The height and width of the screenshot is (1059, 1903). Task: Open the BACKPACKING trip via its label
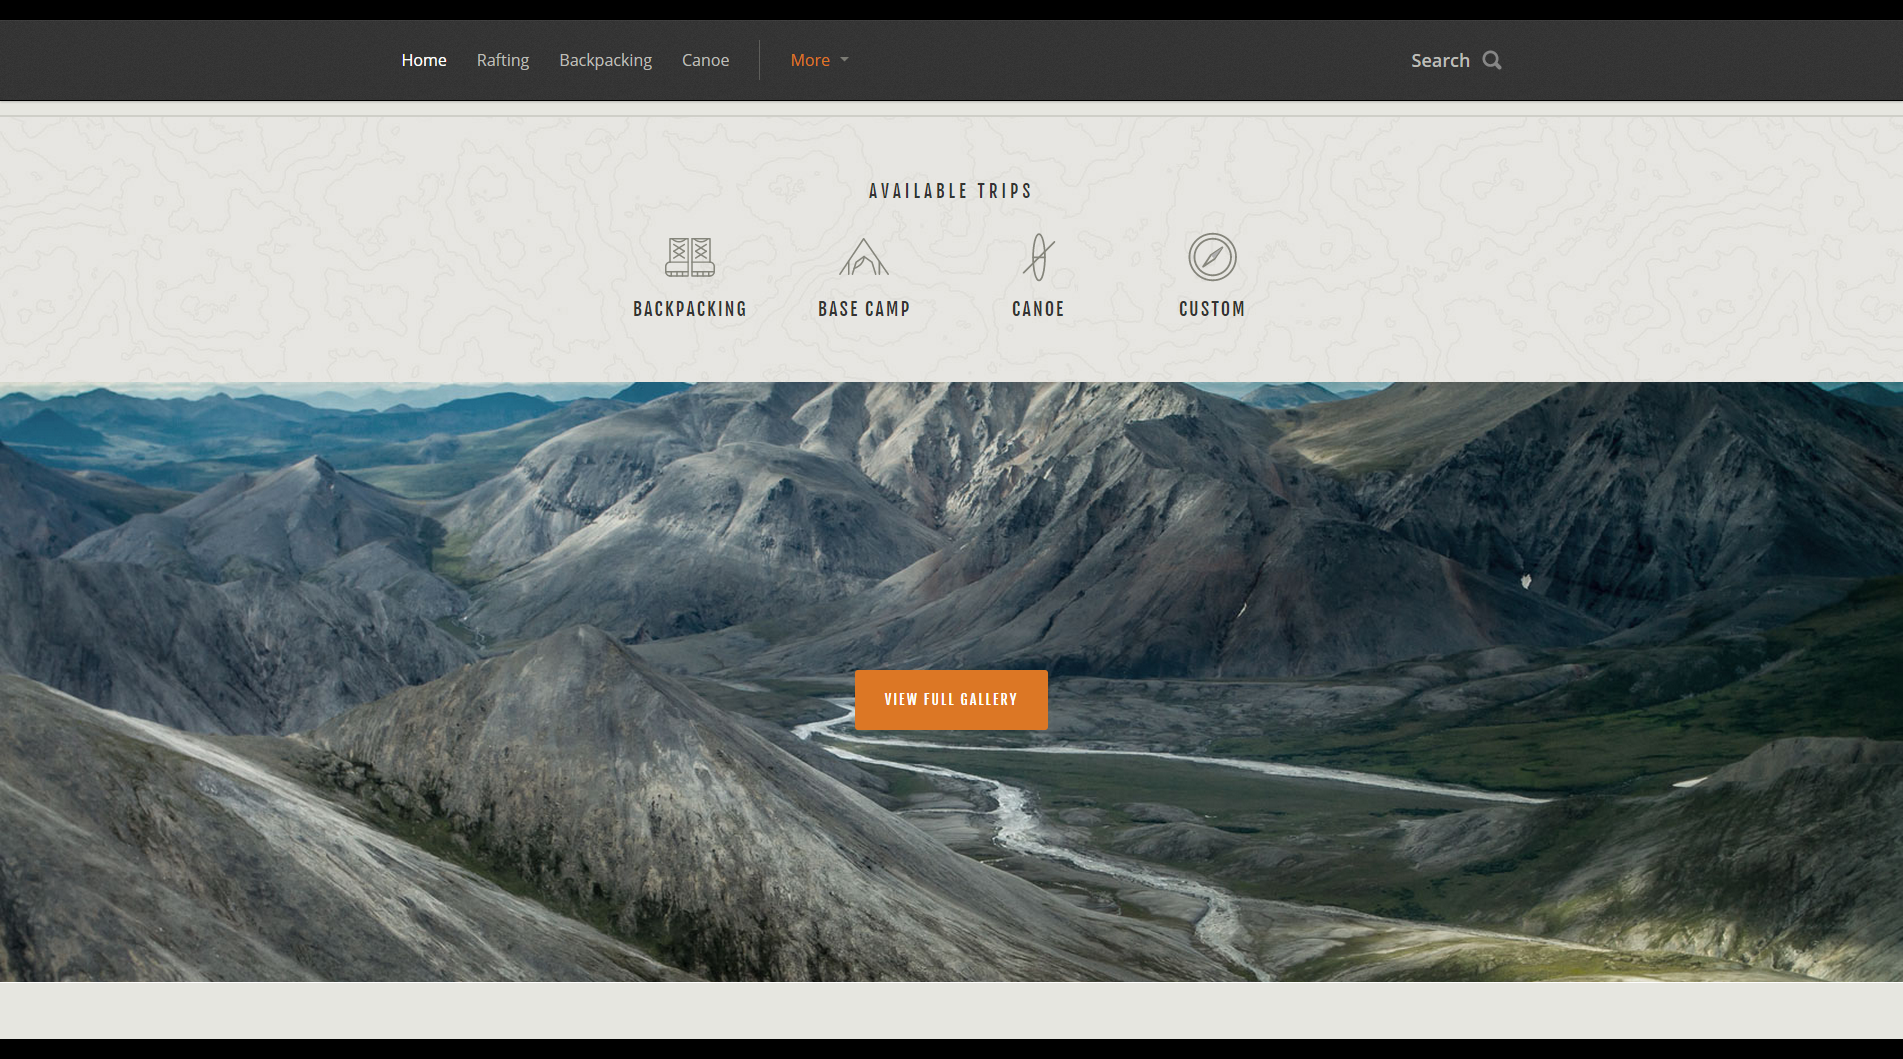[x=690, y=309]
